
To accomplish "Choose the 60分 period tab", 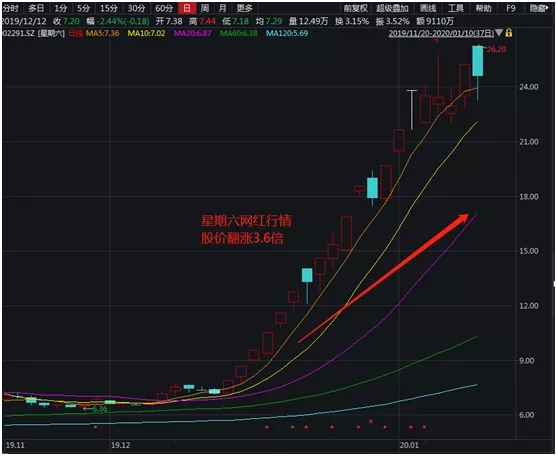I will coord(164,8).
